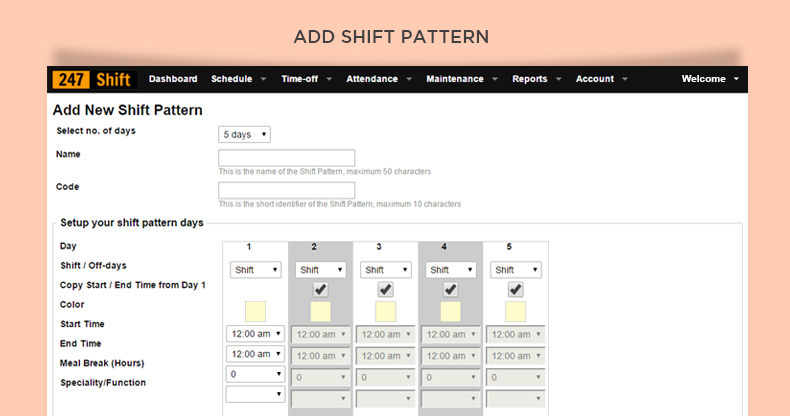
Task: Focus the shift pattern Code field
Action: click(x=286, y=190)
